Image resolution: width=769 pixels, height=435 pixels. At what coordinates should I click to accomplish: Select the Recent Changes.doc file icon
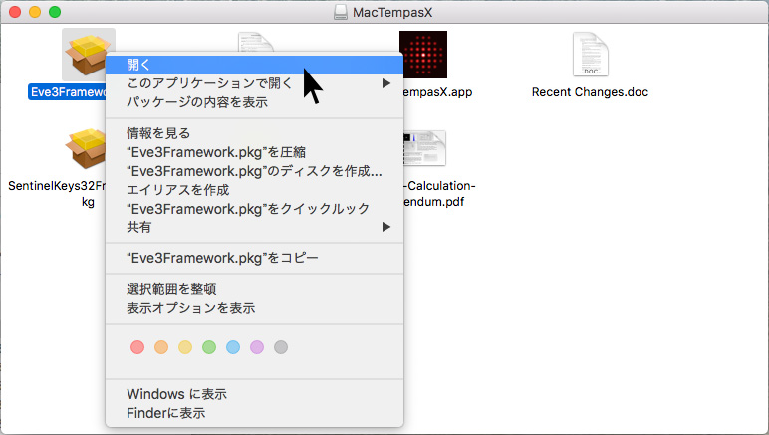pos(590,54)
